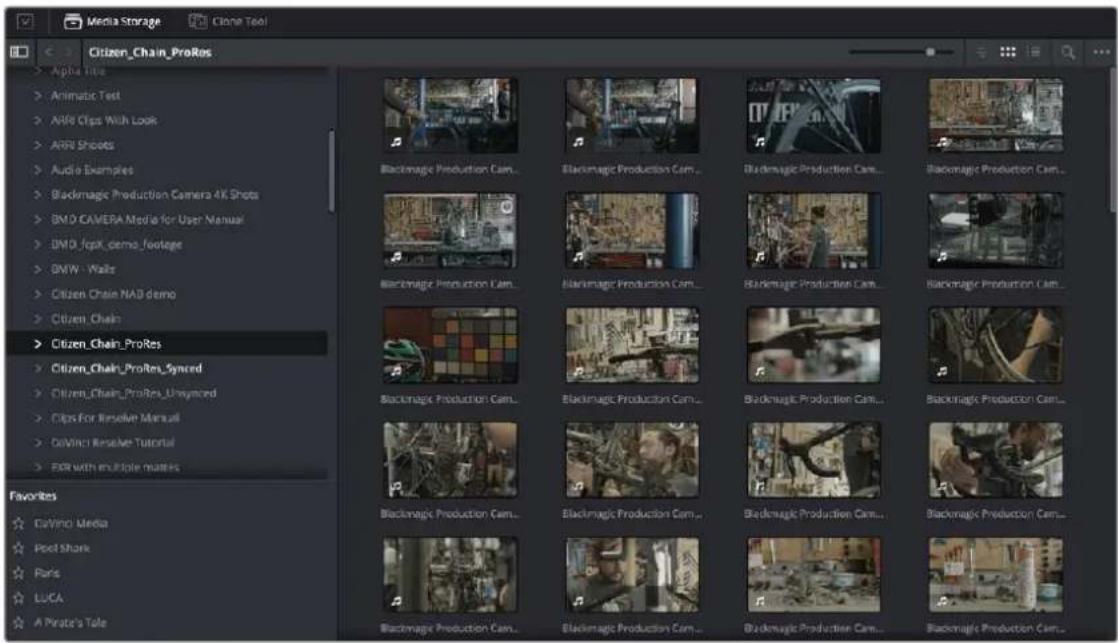The image size is (1118, 643).
Task: Go forward with the right navigation arrow
Action: [x=68, y=52]
